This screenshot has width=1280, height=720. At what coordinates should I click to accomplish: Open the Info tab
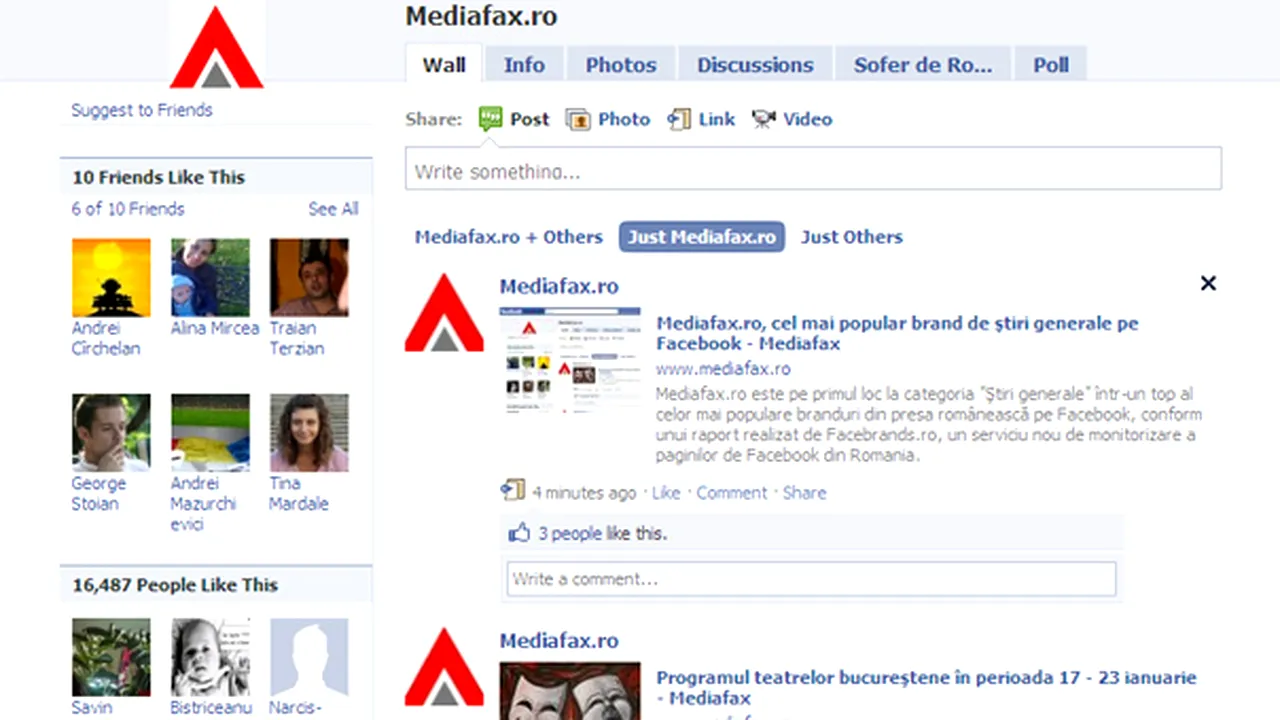click(524, 65)
